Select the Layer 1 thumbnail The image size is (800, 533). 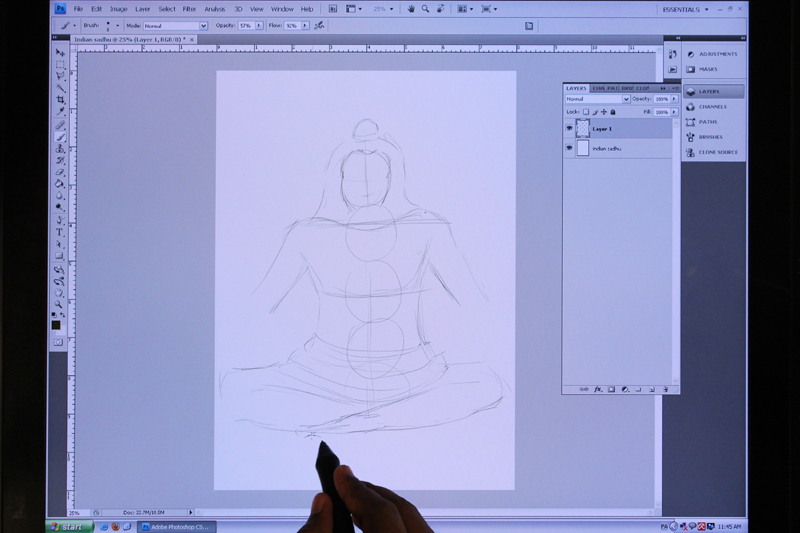(x=583, y=129)
